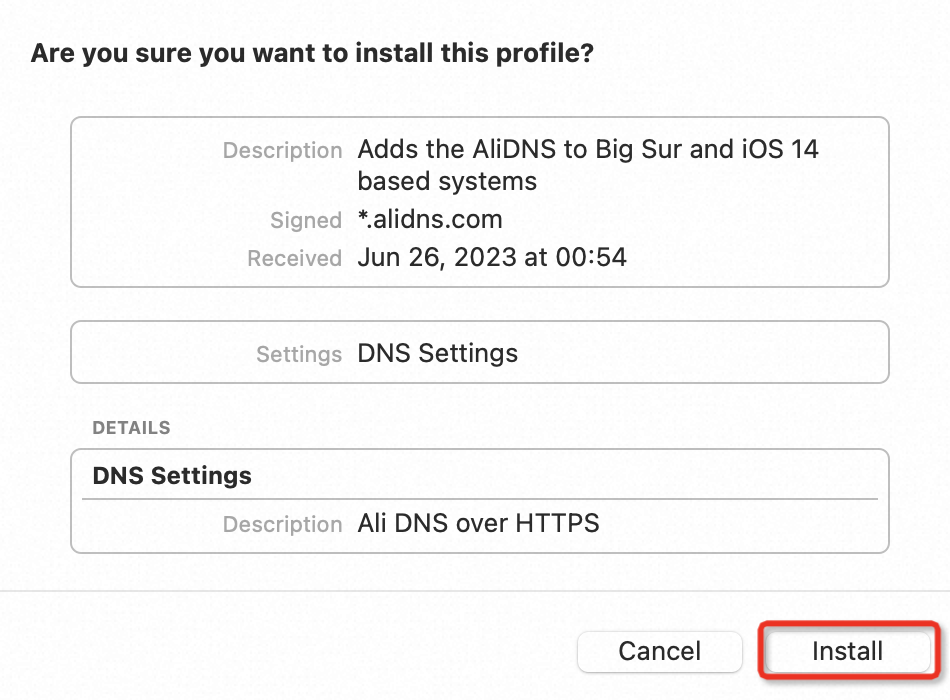Screen dimensions: 950x700
Task: Click the DNS Settings bold heading under DETAILS
Action: coord(171,475)
